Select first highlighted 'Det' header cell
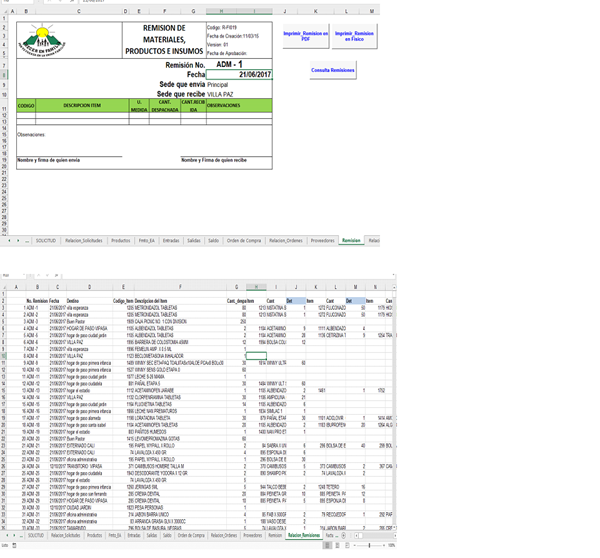This screenshot has height=558, width=600. tap(296, 301)
